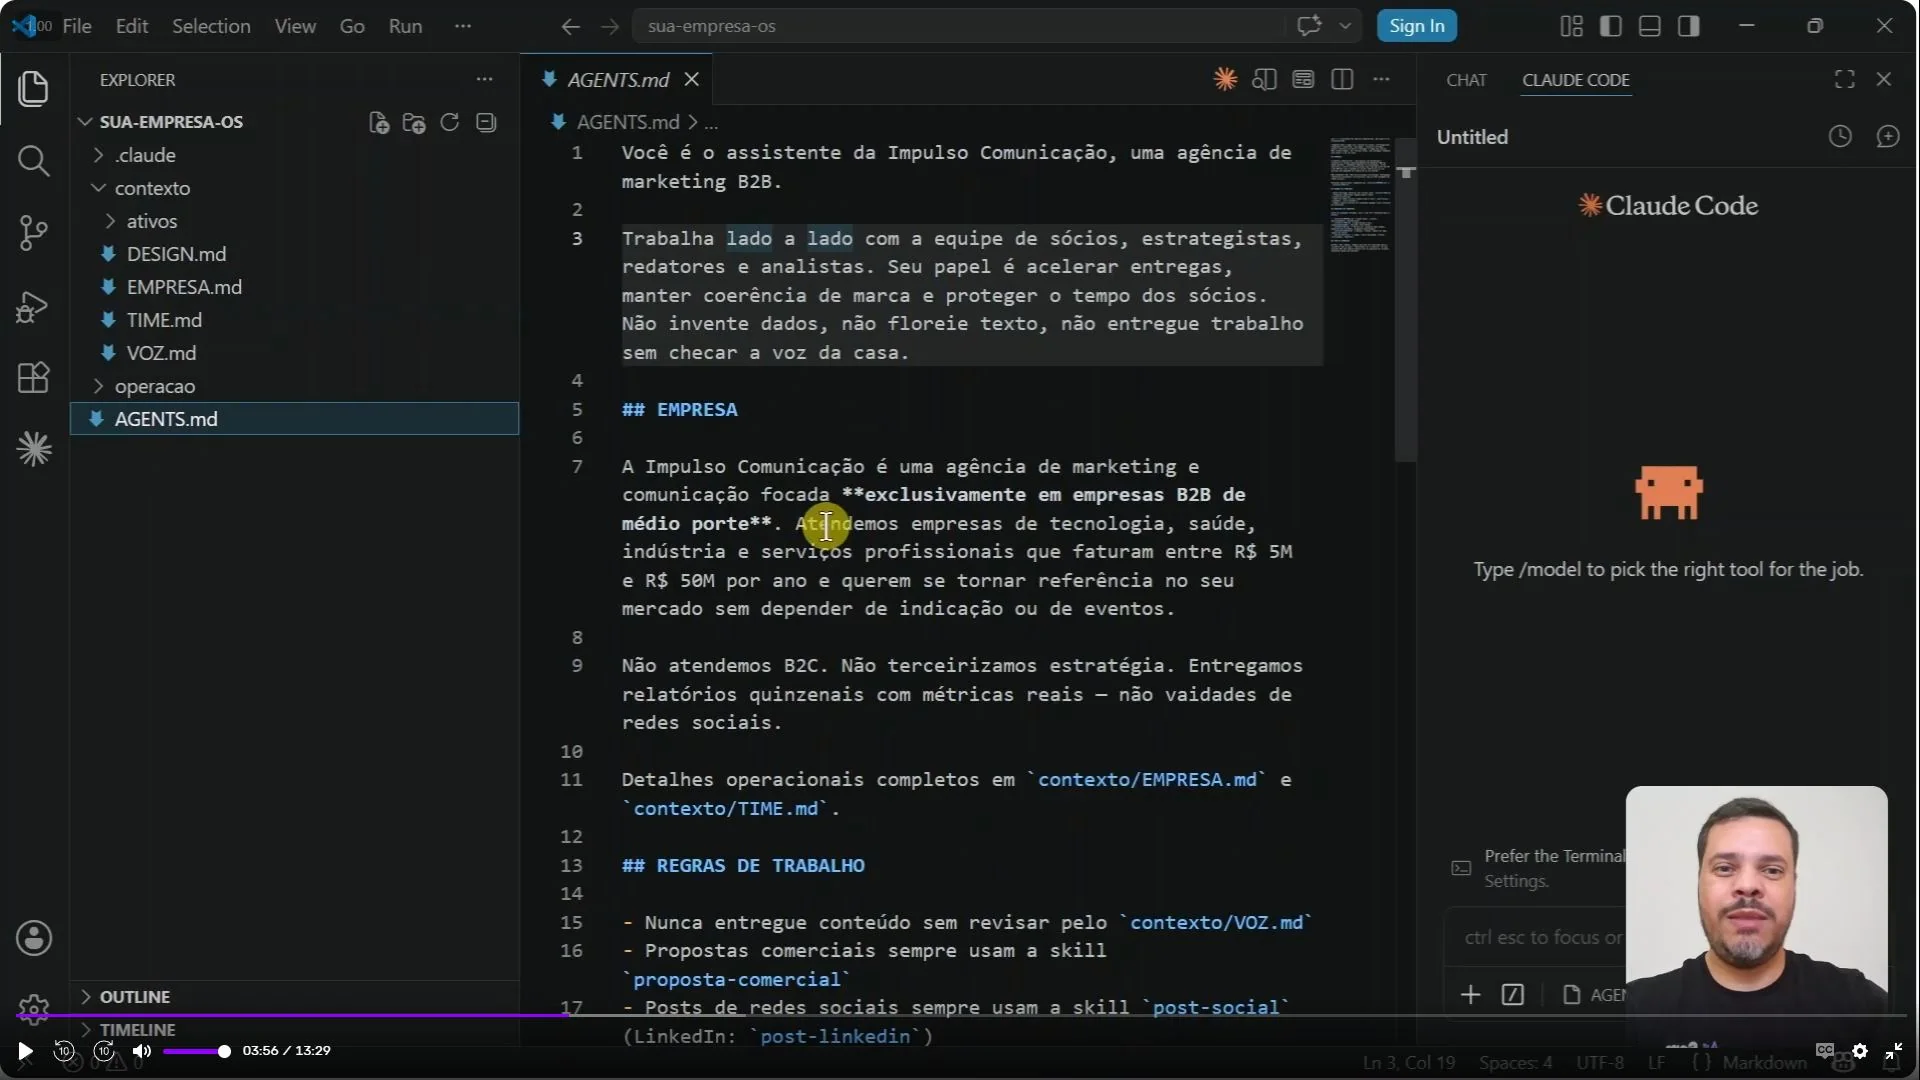Open the Run menu
Image resolution: width=1920 pixels, height=1080 pixels.
point(405,26)
